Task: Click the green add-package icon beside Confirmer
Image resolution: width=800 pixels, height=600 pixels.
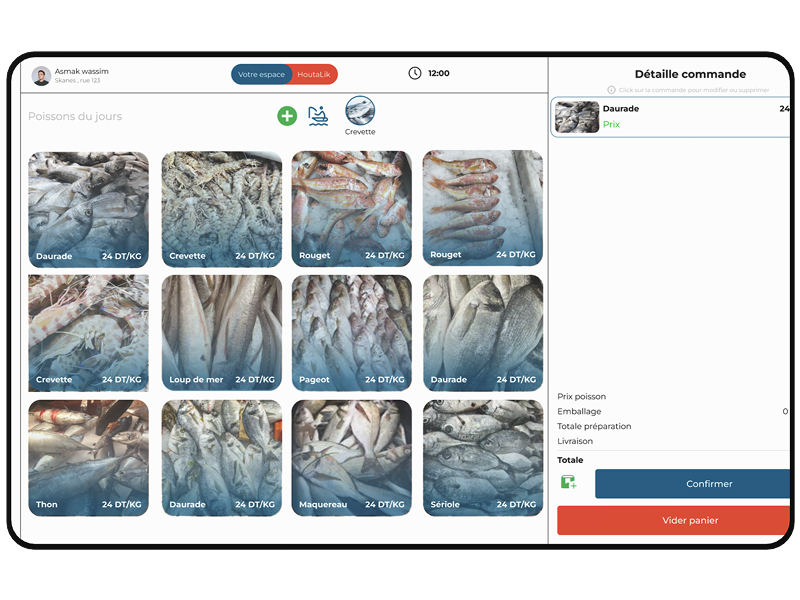Action: point(569,483)
